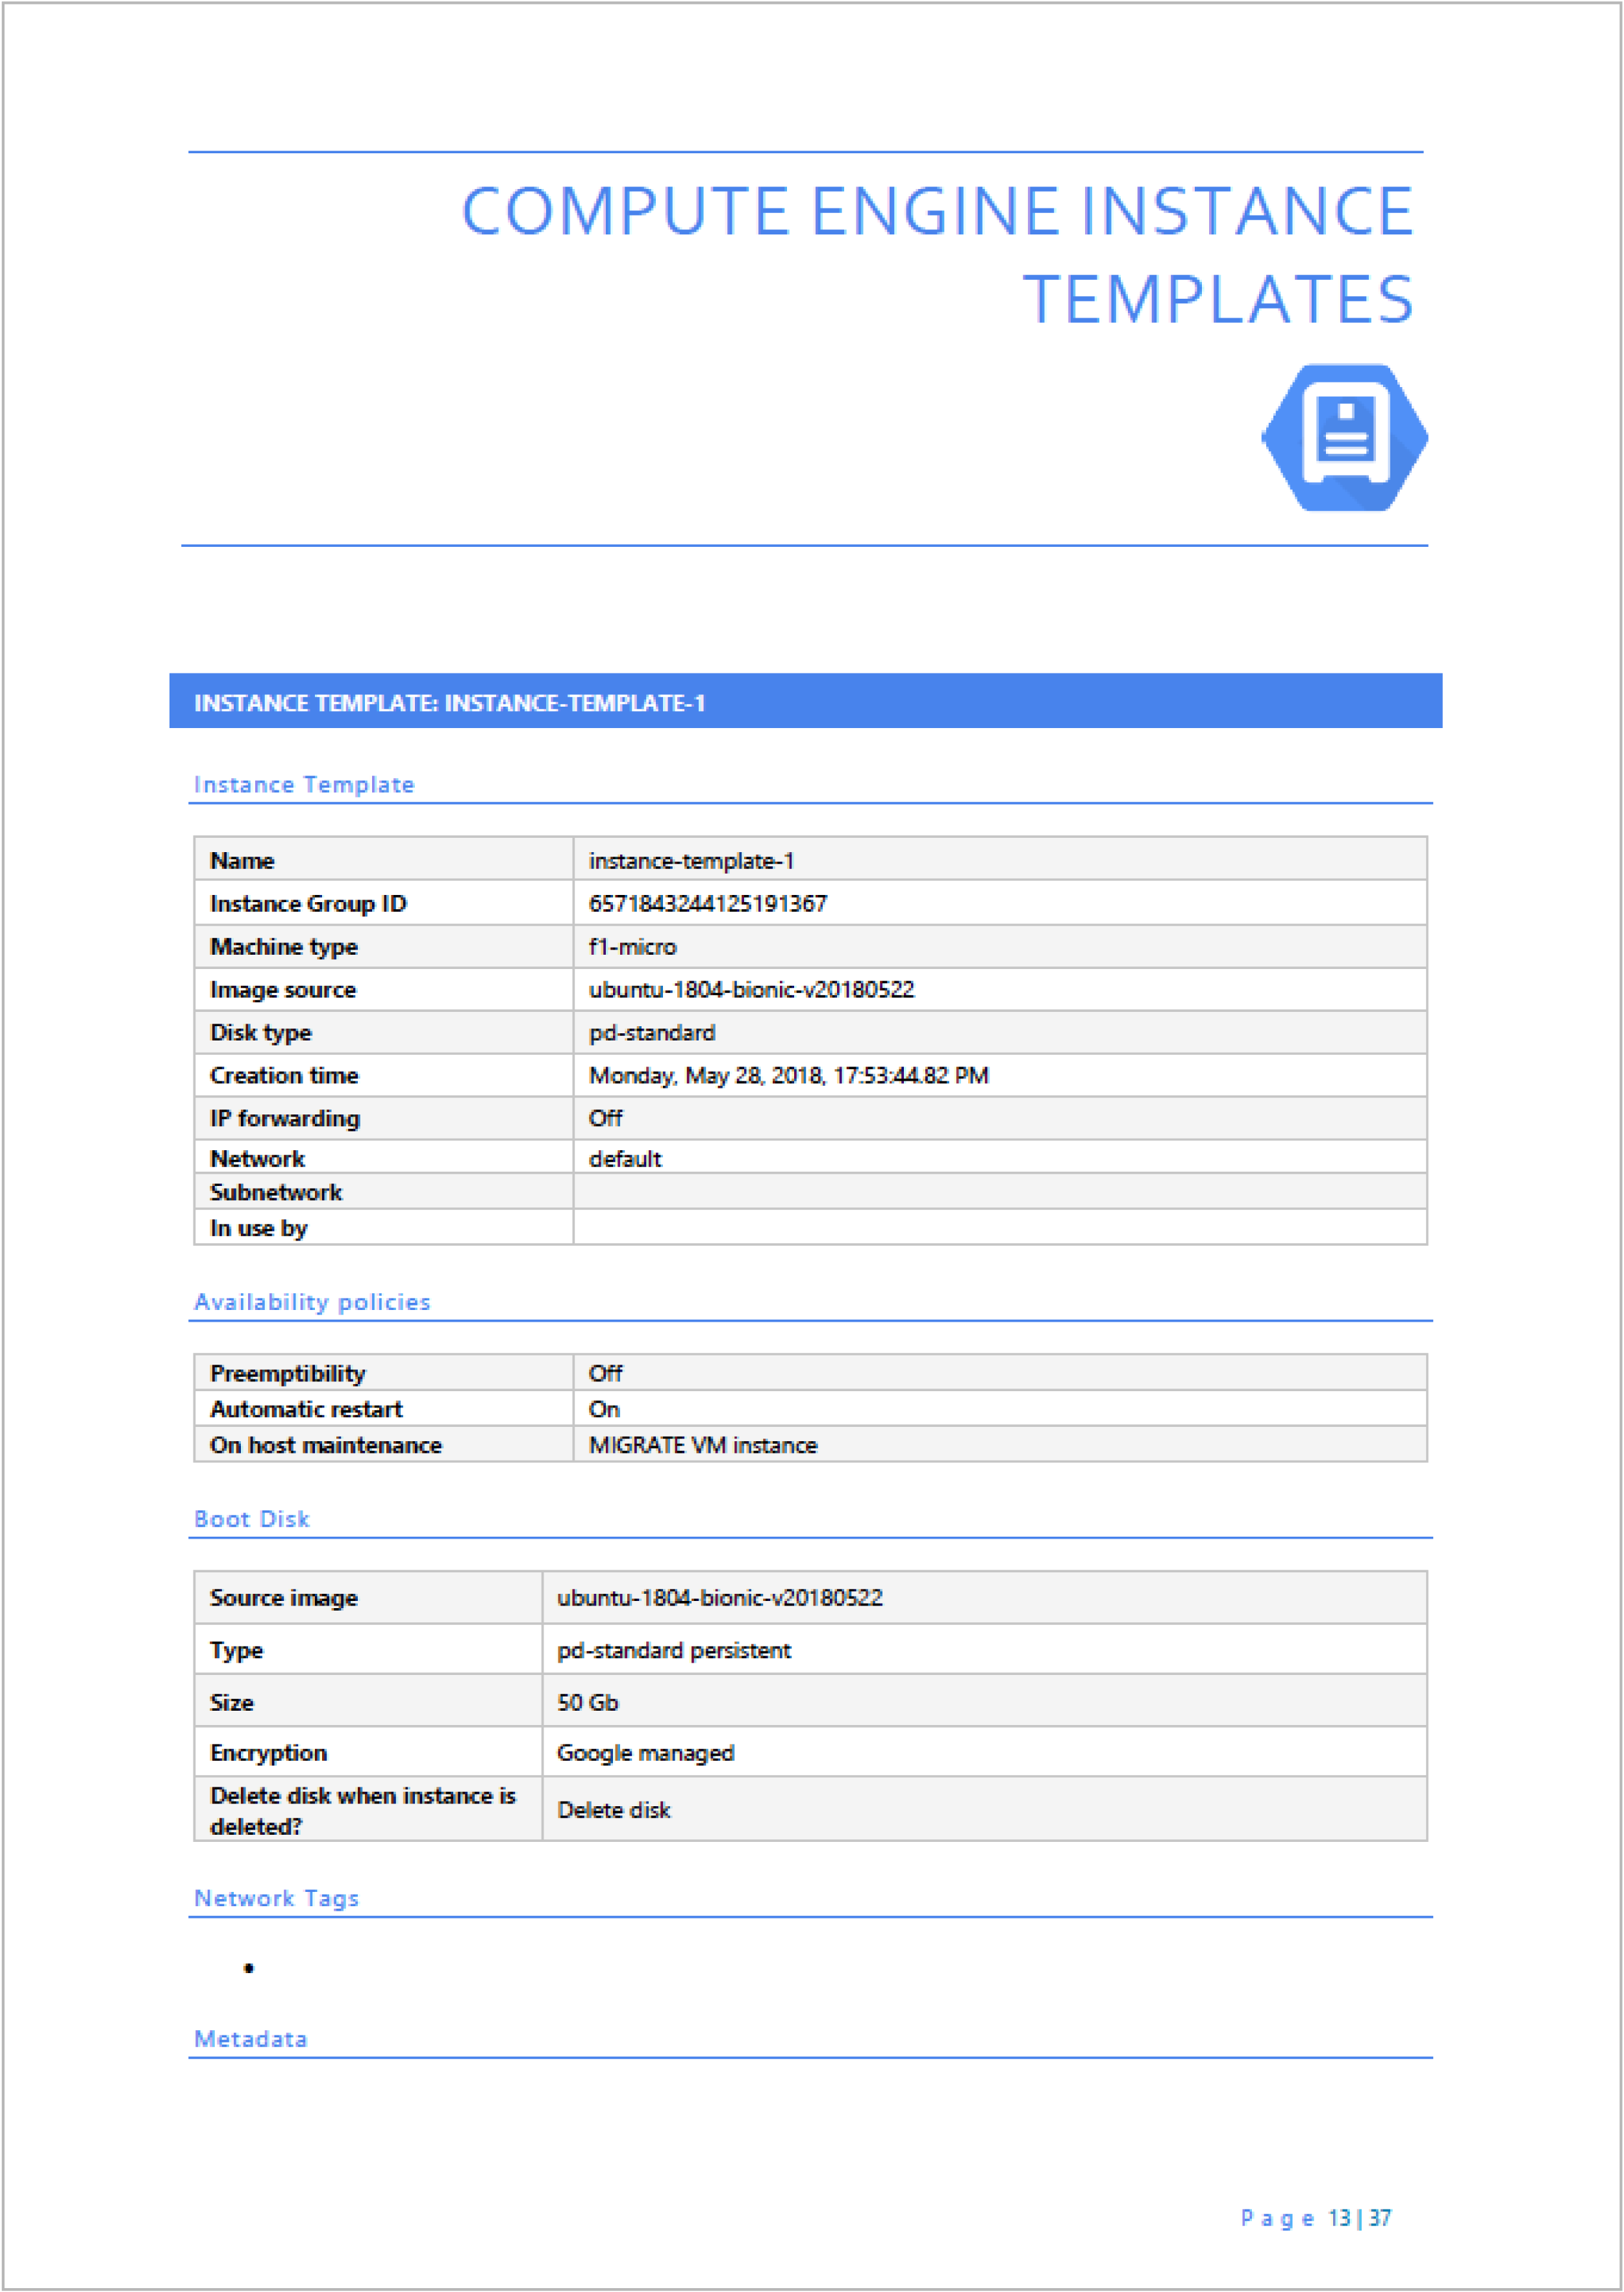
Task: Select the ID value 6571843244125191367
Action: pos(708,904)
